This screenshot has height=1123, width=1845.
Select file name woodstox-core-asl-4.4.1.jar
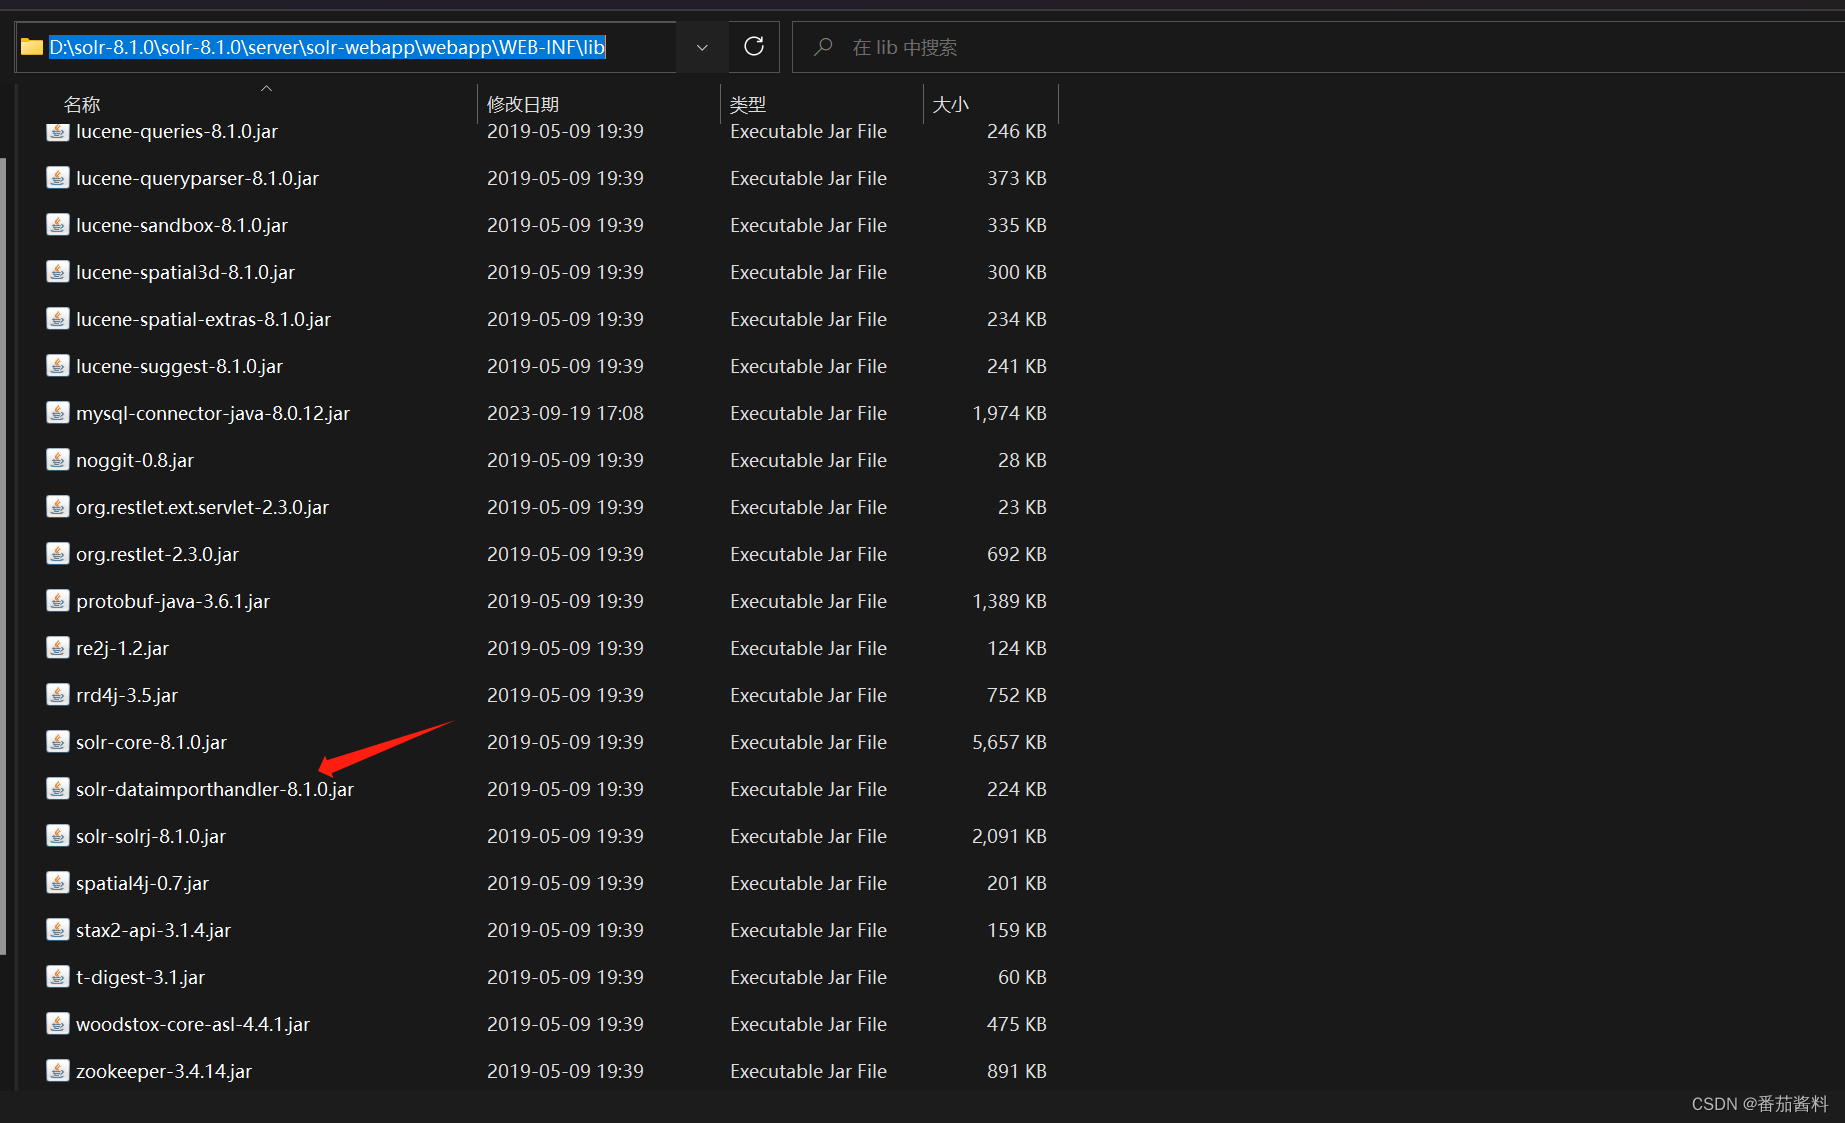pyautogui.click(x=193, y=1024)
